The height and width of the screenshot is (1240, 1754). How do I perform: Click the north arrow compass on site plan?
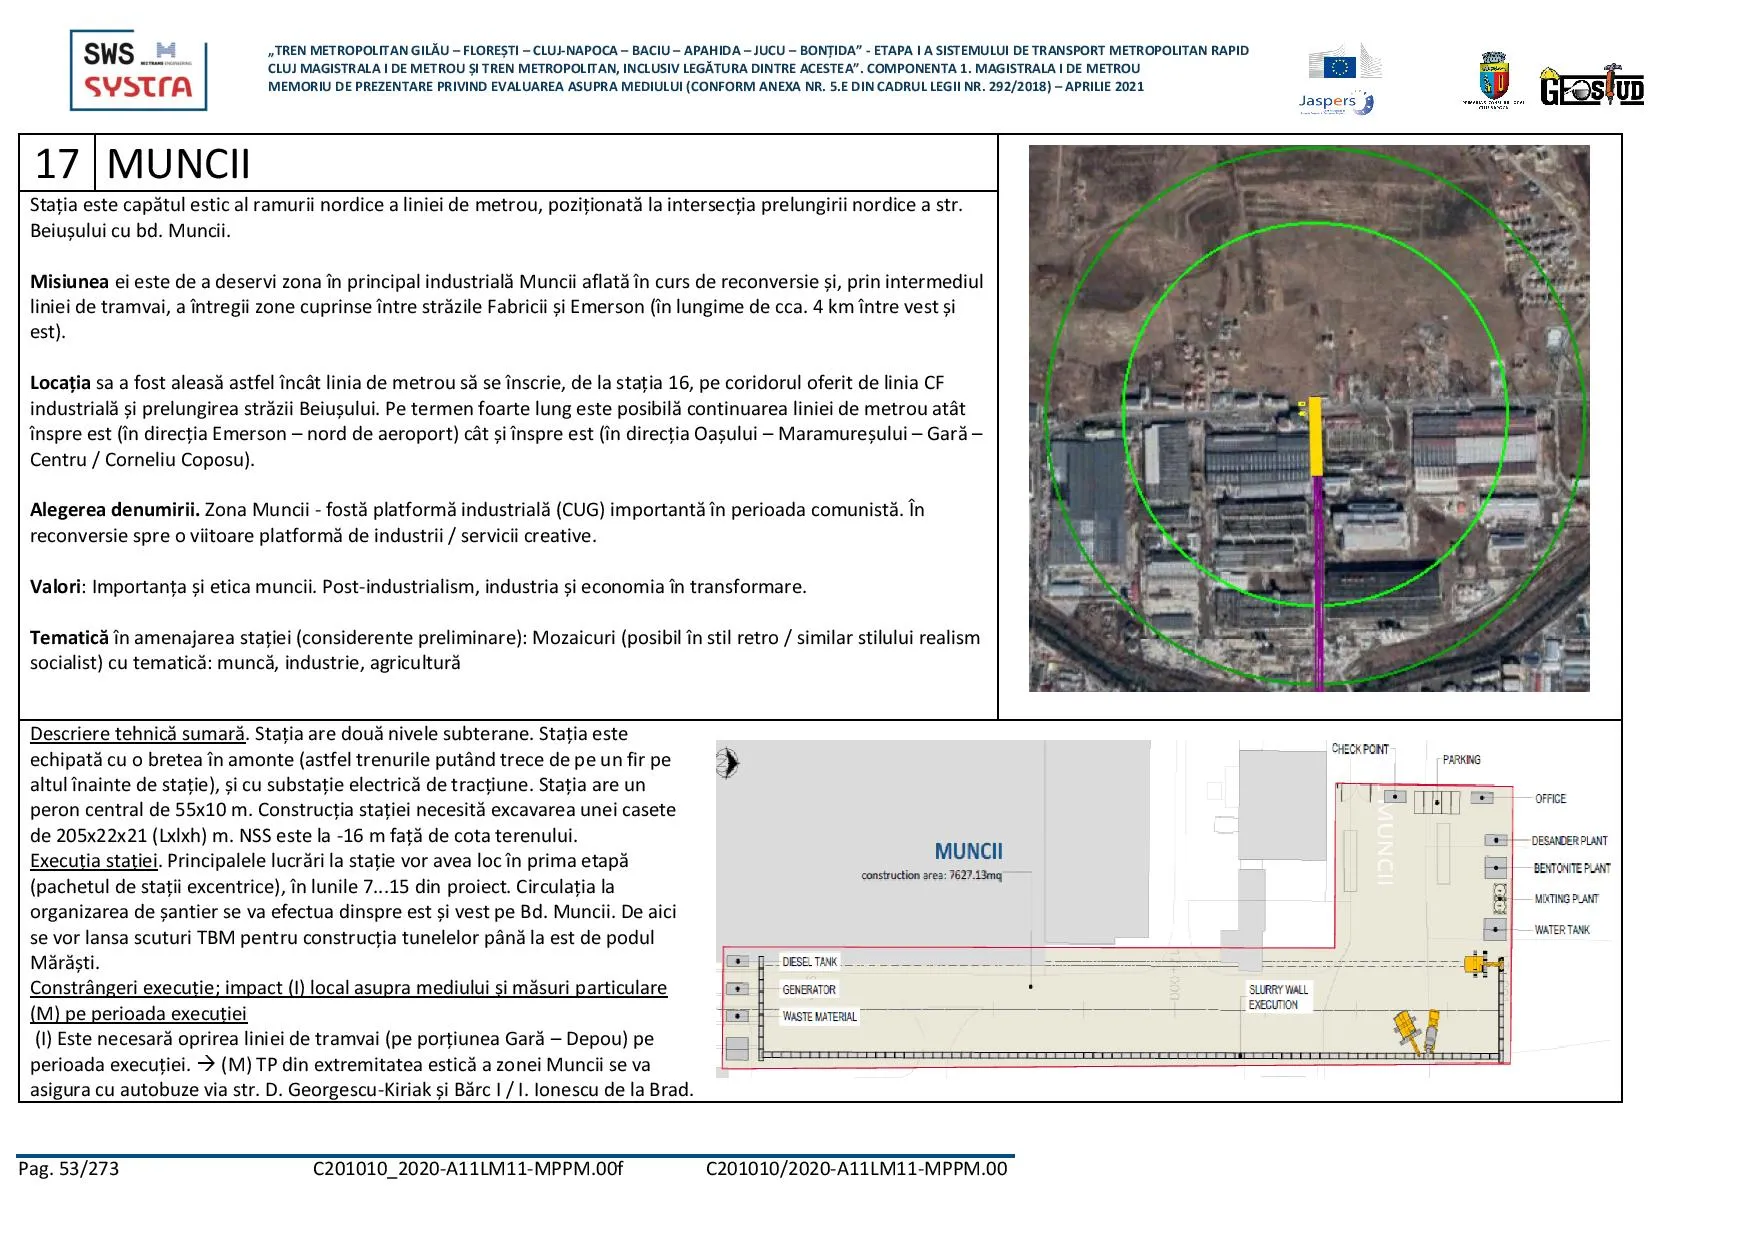click(728, 765)
